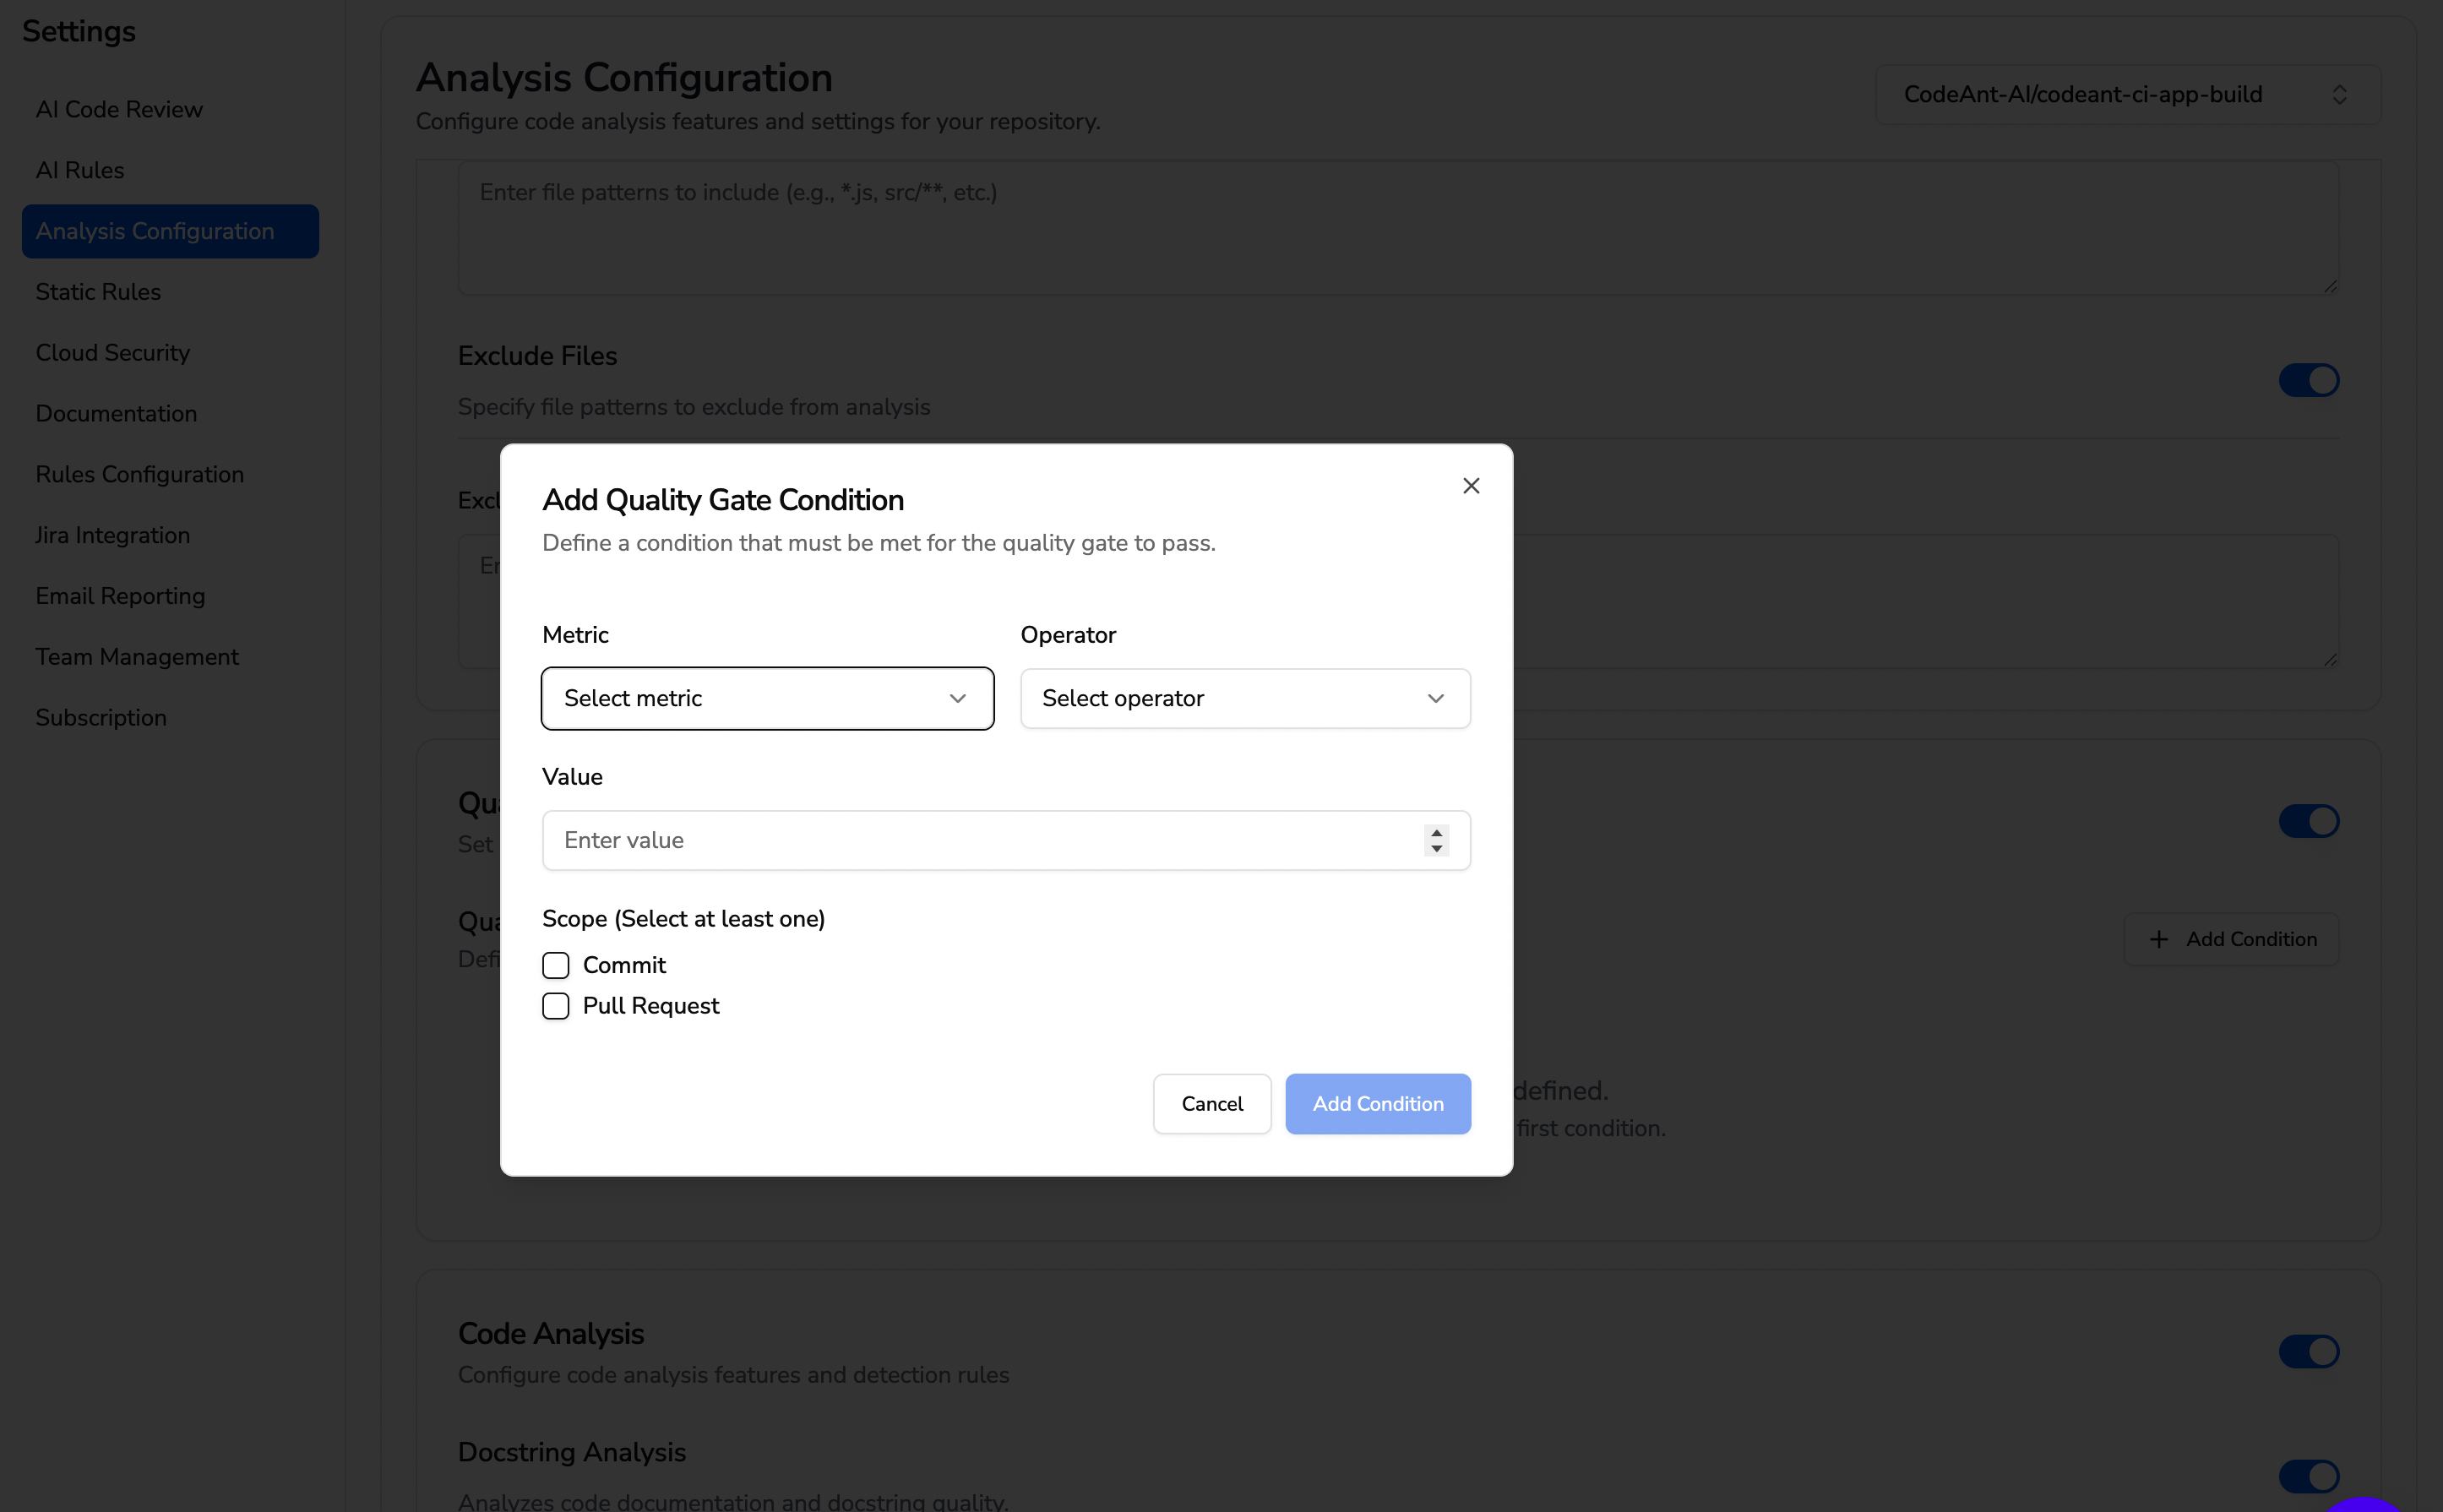Select Analysis Configuration in sidebar

click(170, 231)
